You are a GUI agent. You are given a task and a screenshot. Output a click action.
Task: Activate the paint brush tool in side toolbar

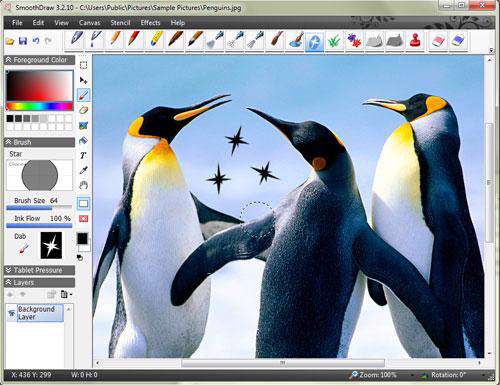pyautogui.click(x=83, y=95)
